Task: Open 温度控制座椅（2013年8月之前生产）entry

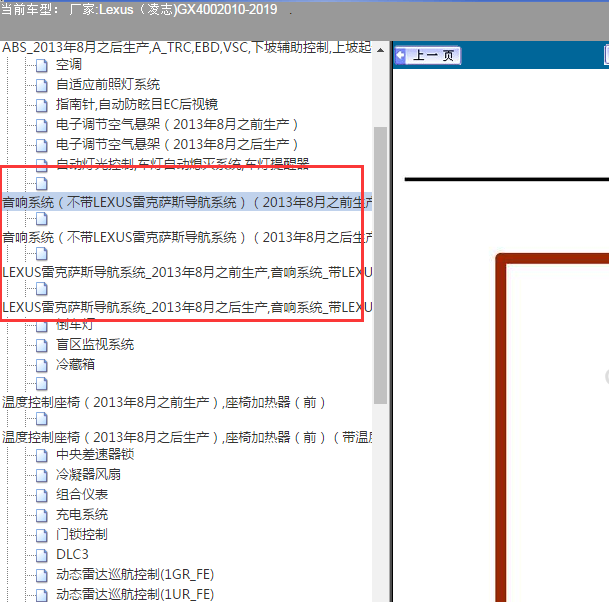Action: [164, 402]
